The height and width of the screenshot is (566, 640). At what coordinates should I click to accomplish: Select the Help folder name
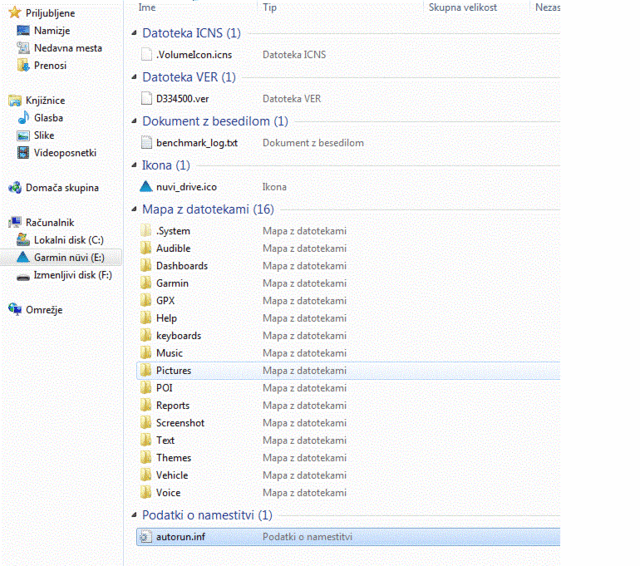(166, 318)
